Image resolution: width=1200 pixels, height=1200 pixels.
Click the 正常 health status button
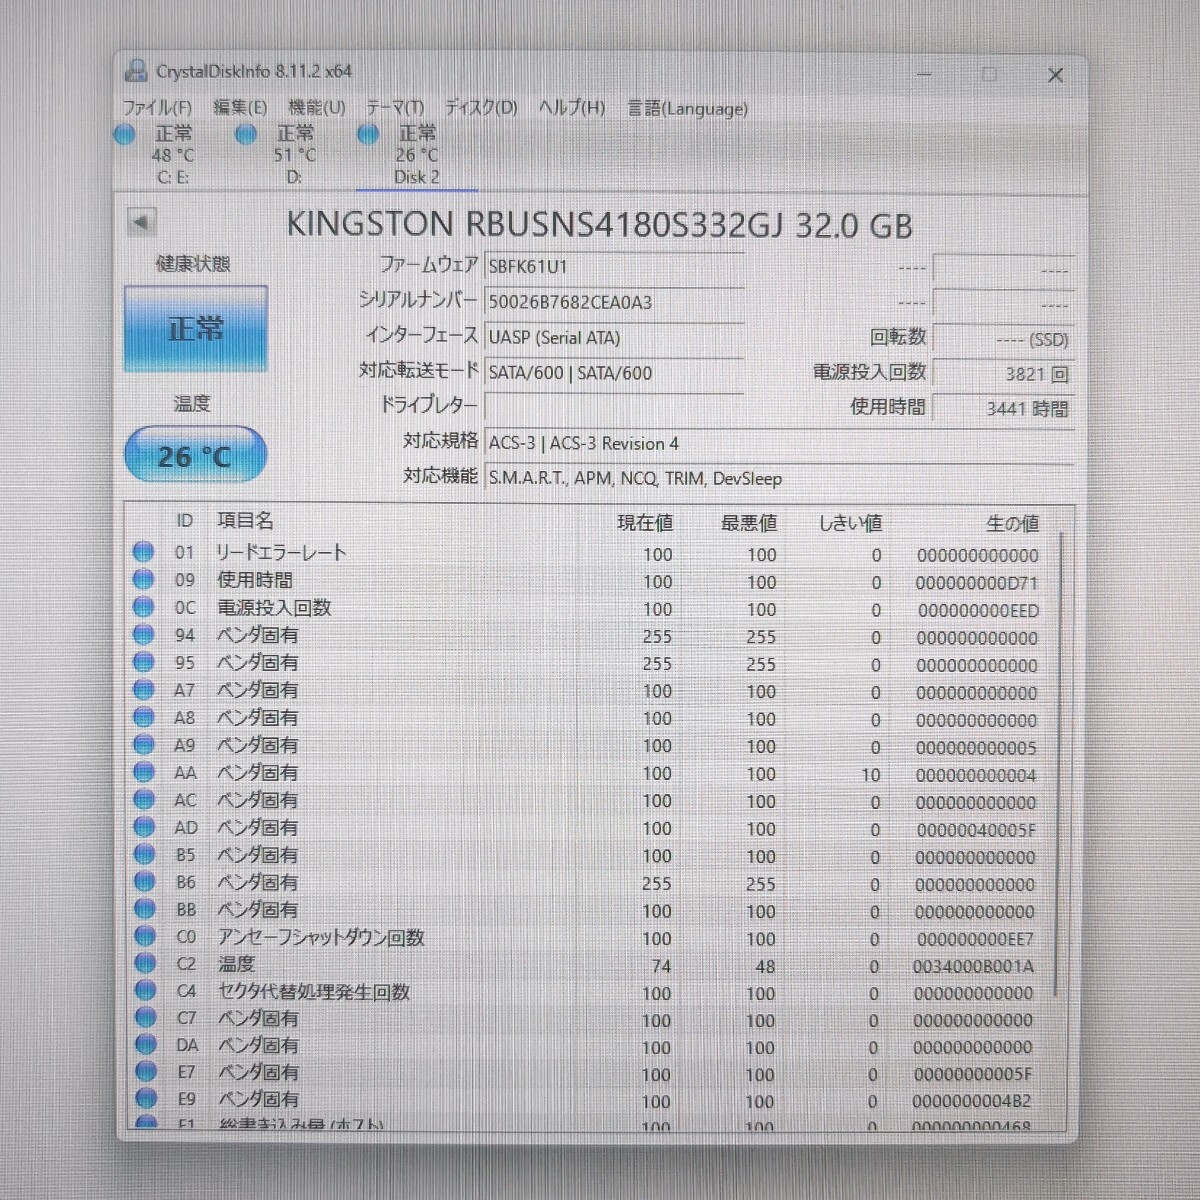(196, 329)
